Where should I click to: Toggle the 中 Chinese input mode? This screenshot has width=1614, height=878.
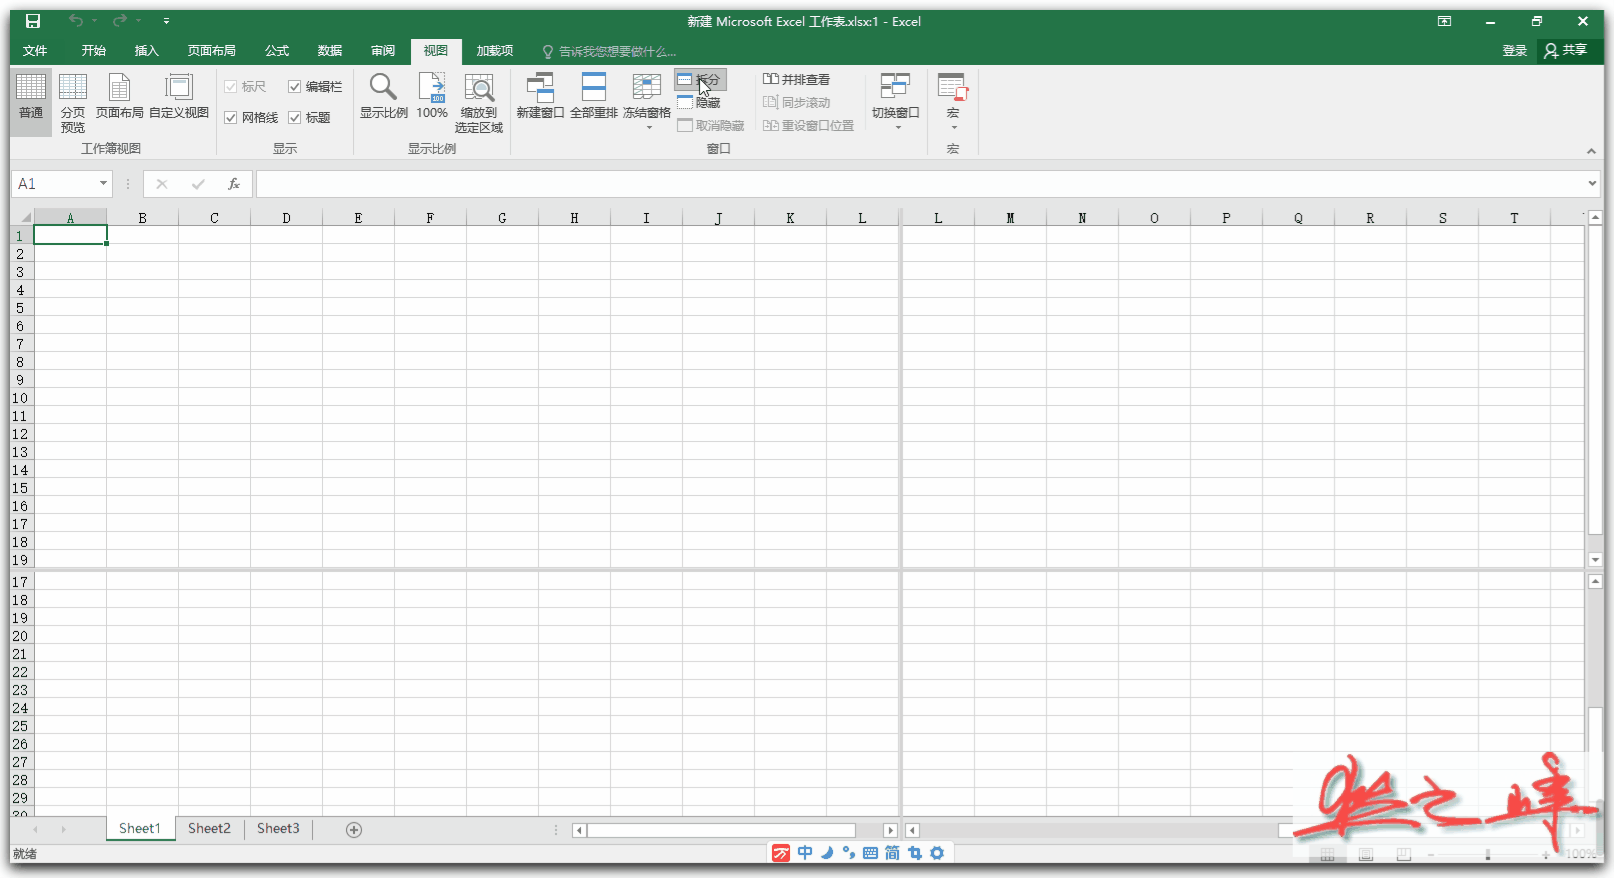coord(805,853)
